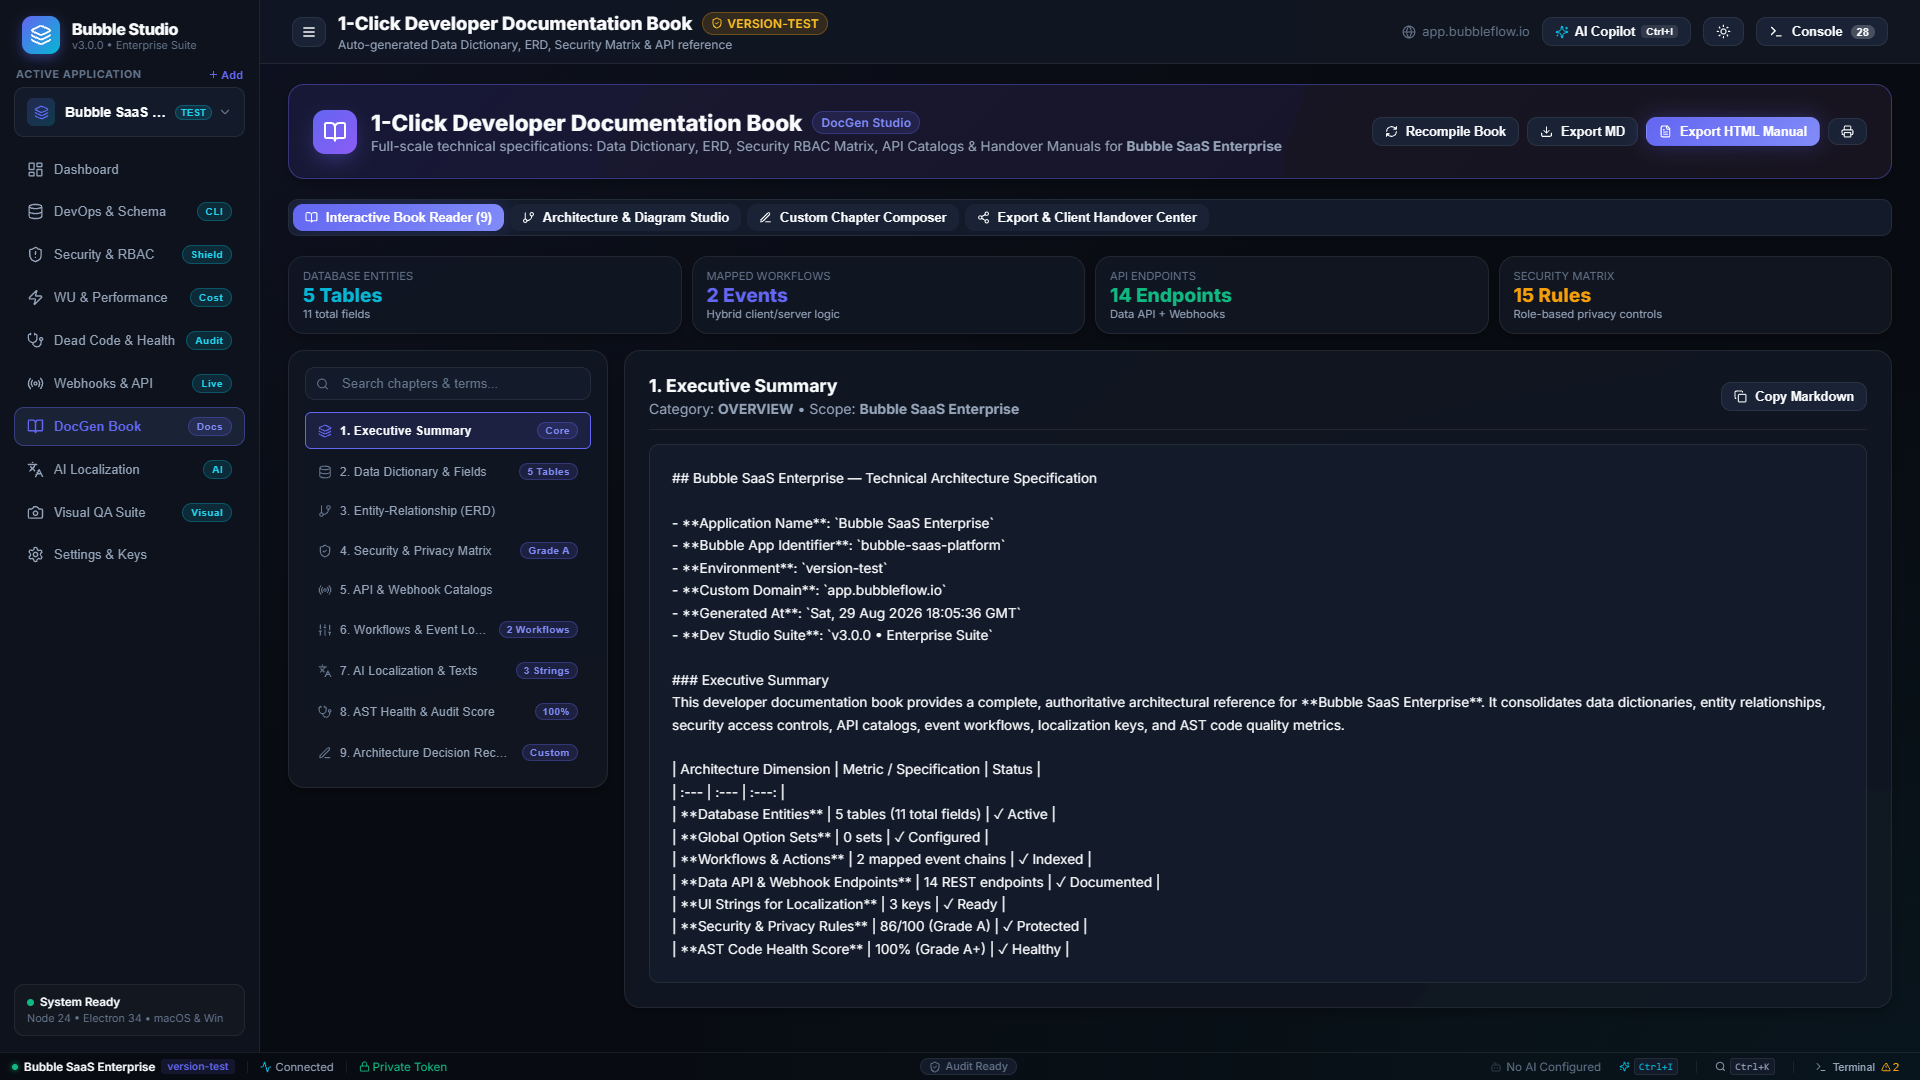Select Interactive Book Reader tab

tap(398, 218)
